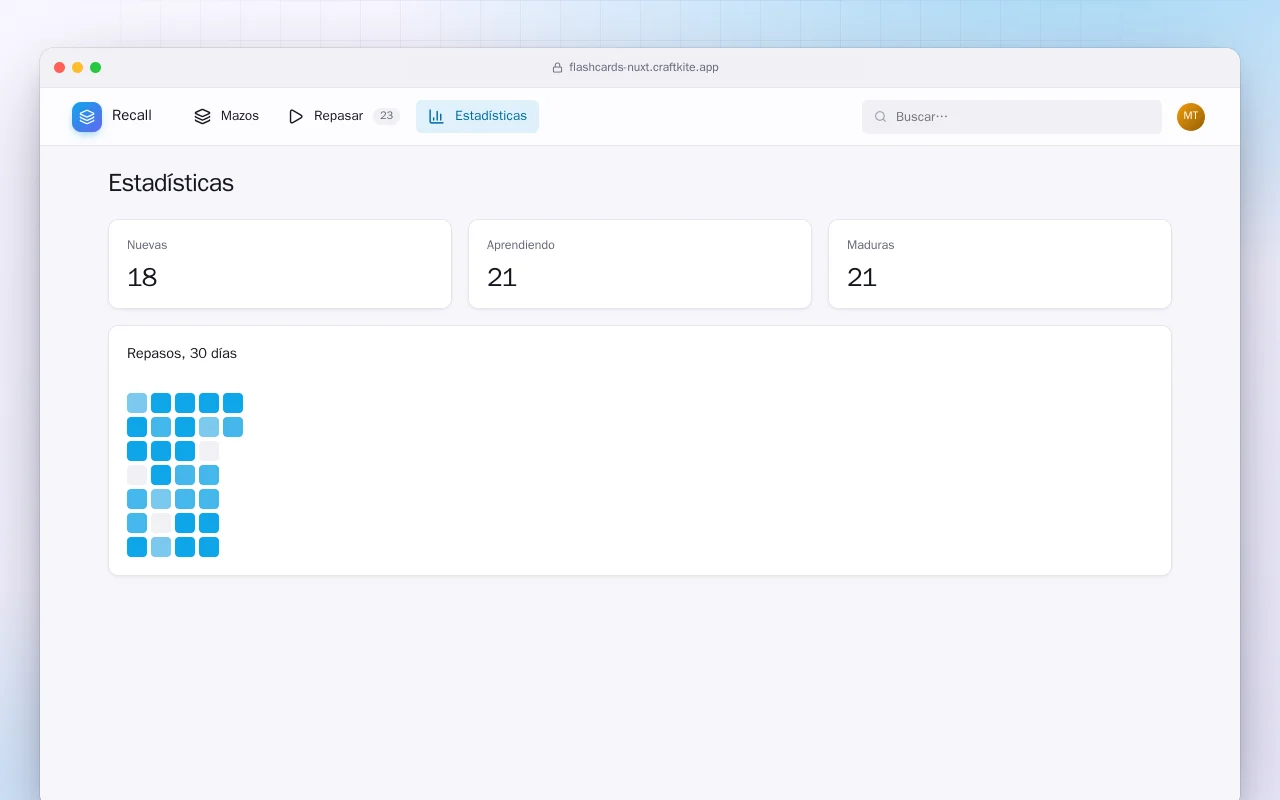Click the Recall brand name
Image resolution: width=1280 pixels, height=800 pixels.
pos(132,116)
